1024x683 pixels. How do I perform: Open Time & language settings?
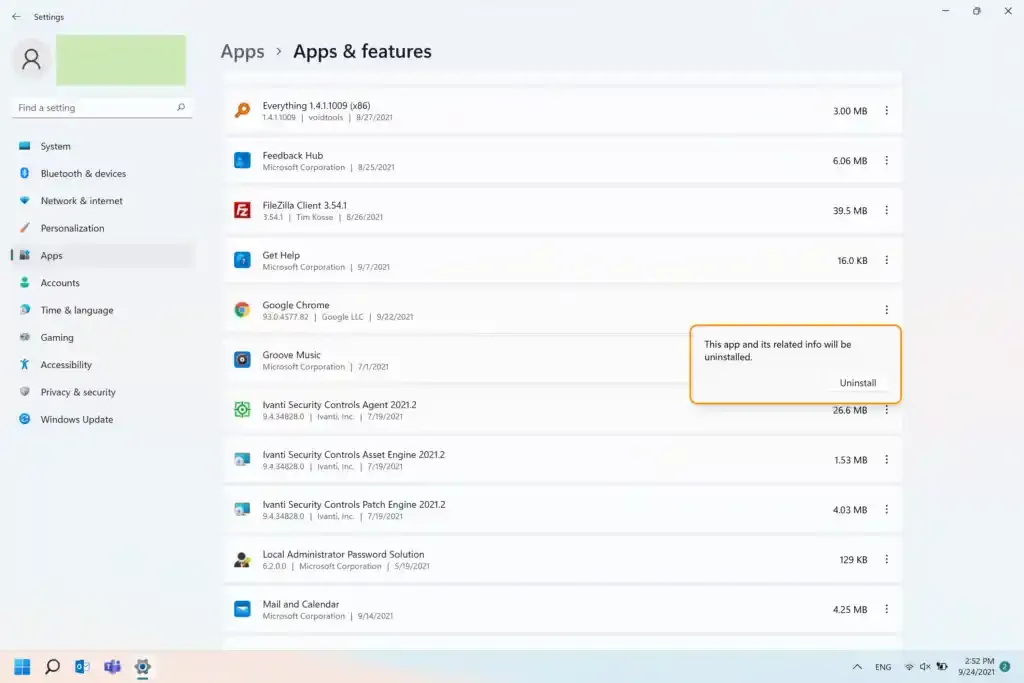[103, 310]
